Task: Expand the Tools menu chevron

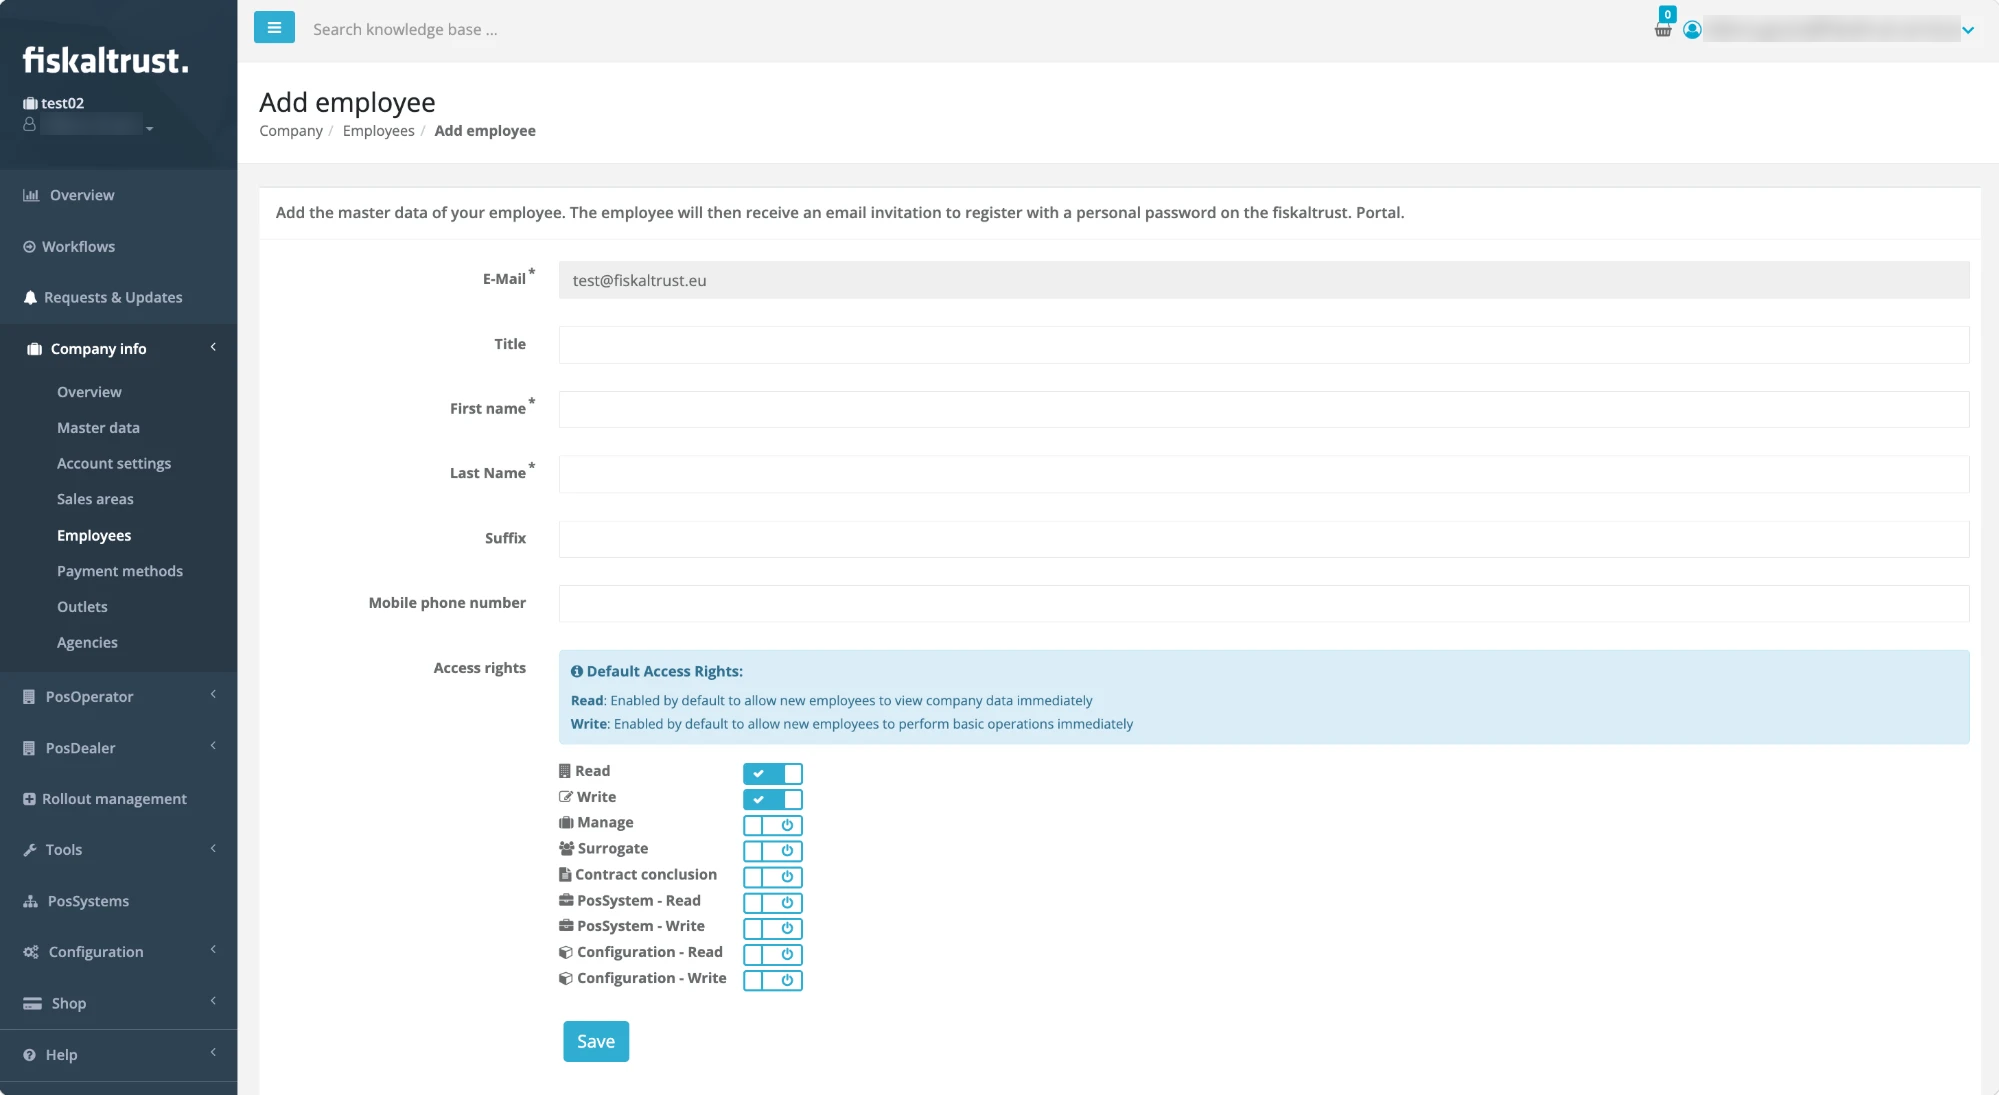Action: pyautogui.click(x=213, y=848)
